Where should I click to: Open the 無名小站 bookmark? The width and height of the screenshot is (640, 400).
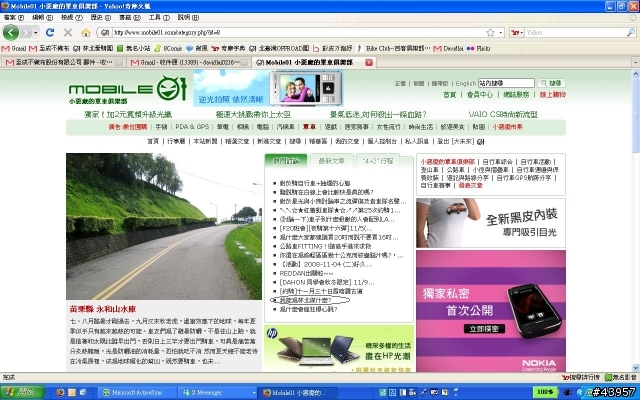pyautogui.click(x=134, y=48)
